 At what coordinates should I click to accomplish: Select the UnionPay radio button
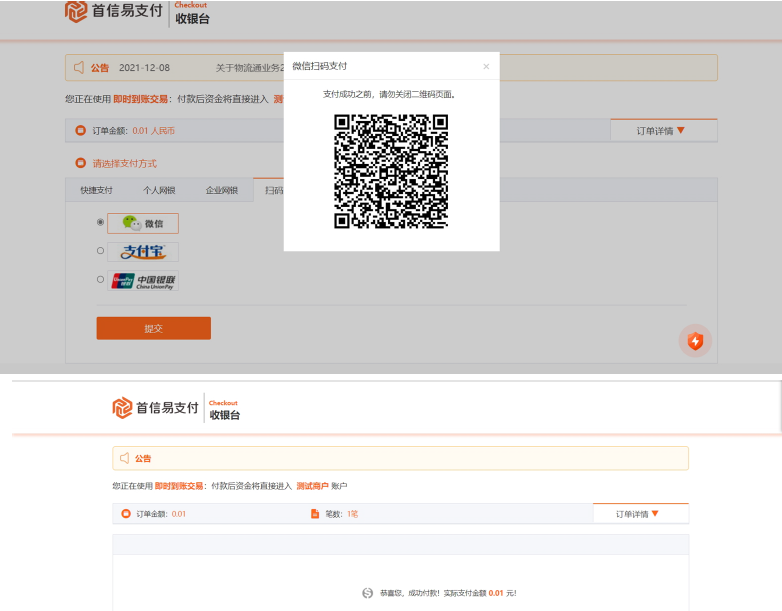pyautogui.click(x=100, y=280)
